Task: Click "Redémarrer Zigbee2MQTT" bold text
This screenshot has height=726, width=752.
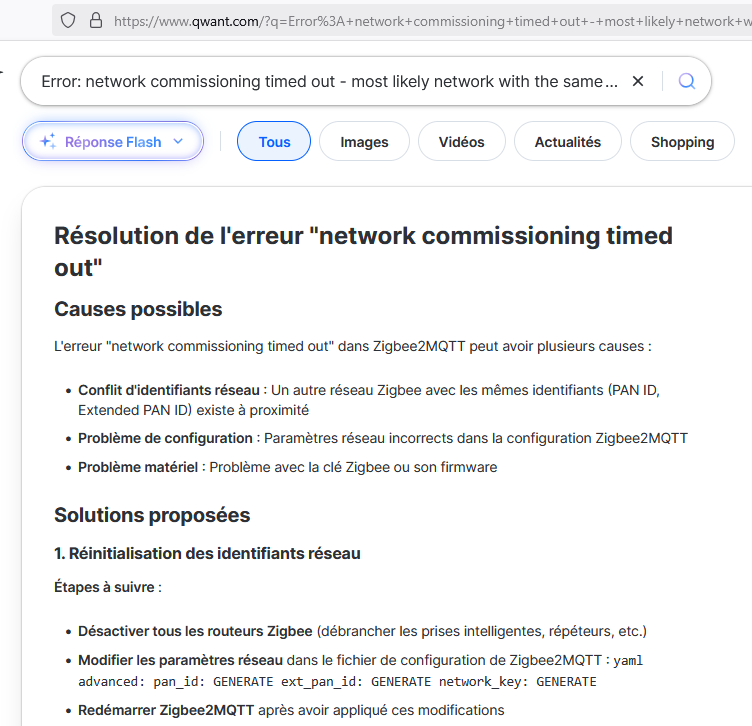Action: coord(166,710)
